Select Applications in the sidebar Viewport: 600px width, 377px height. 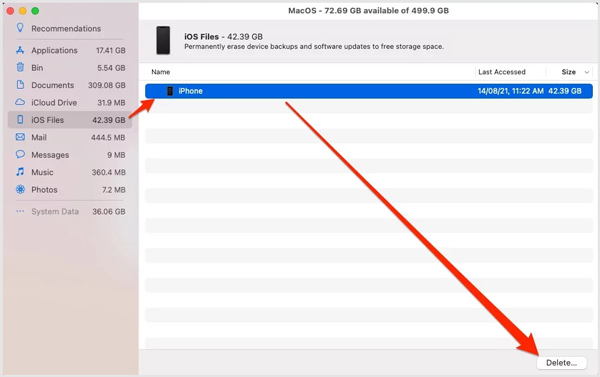[70, 50]
